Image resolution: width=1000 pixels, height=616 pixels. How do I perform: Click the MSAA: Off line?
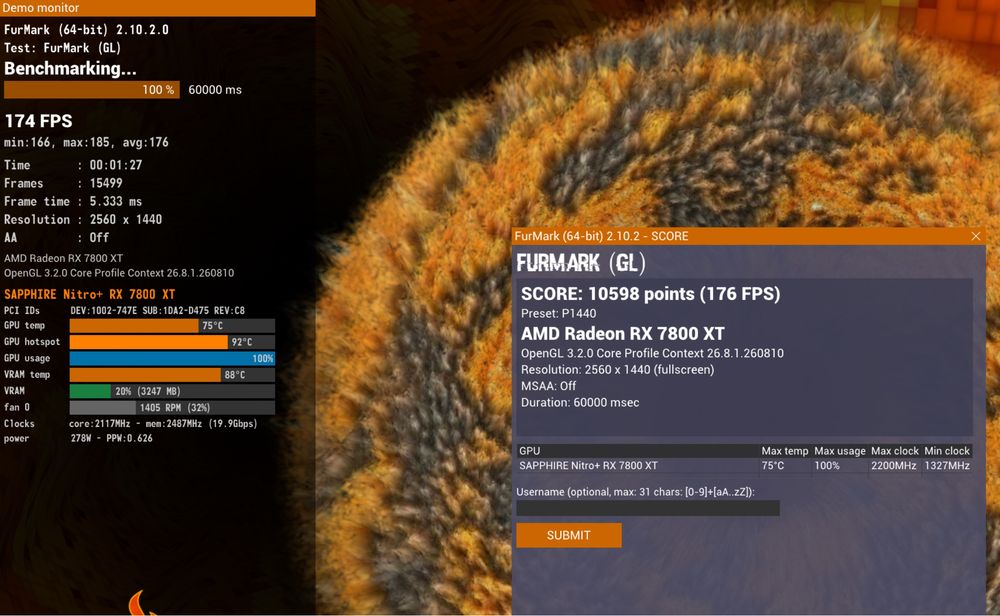pos(548,386)
